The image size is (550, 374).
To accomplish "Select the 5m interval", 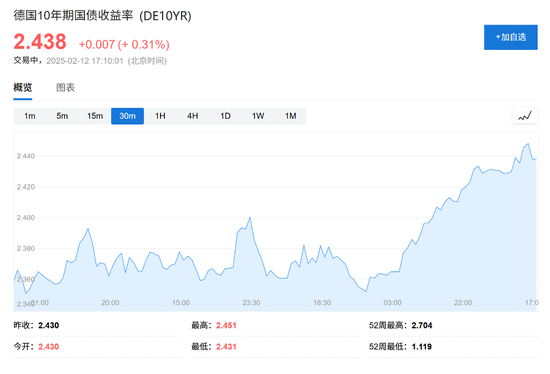I will [62, 116].
